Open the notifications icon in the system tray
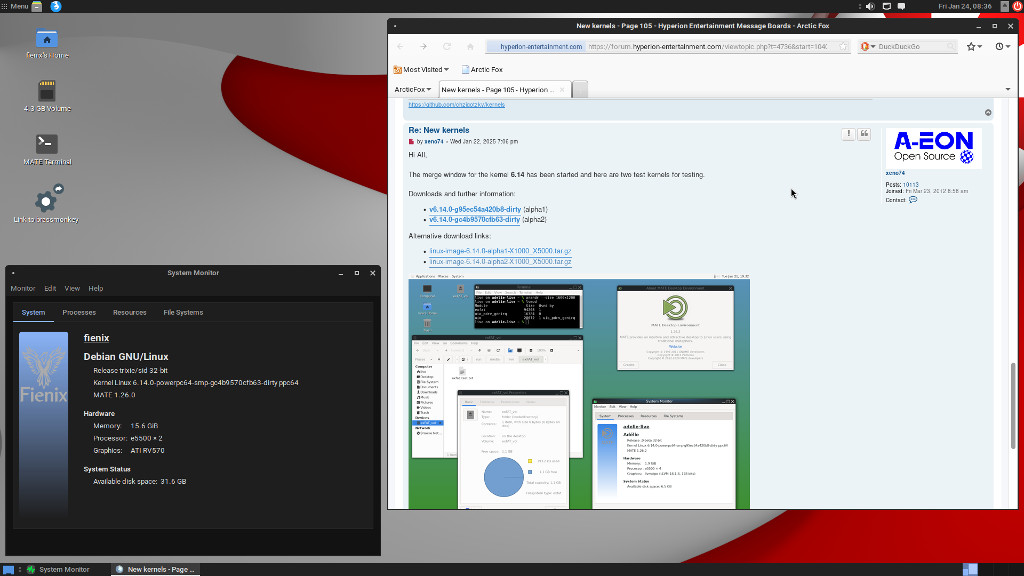Screen dimensions: 1024x576 pyautogui.click(x=901, y=7)
